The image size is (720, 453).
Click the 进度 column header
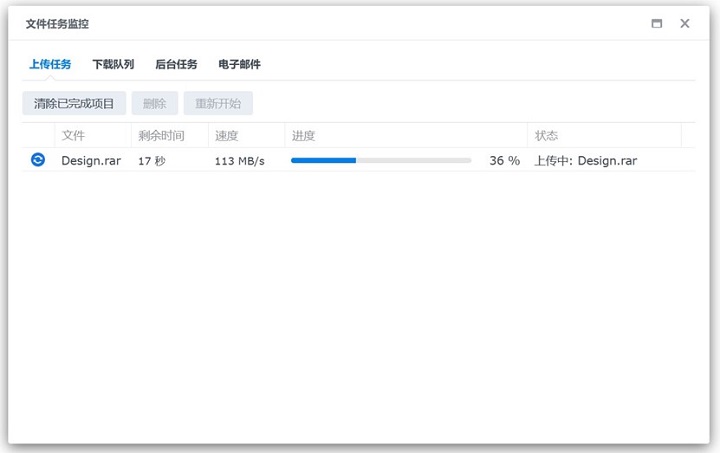coord(406,135)
